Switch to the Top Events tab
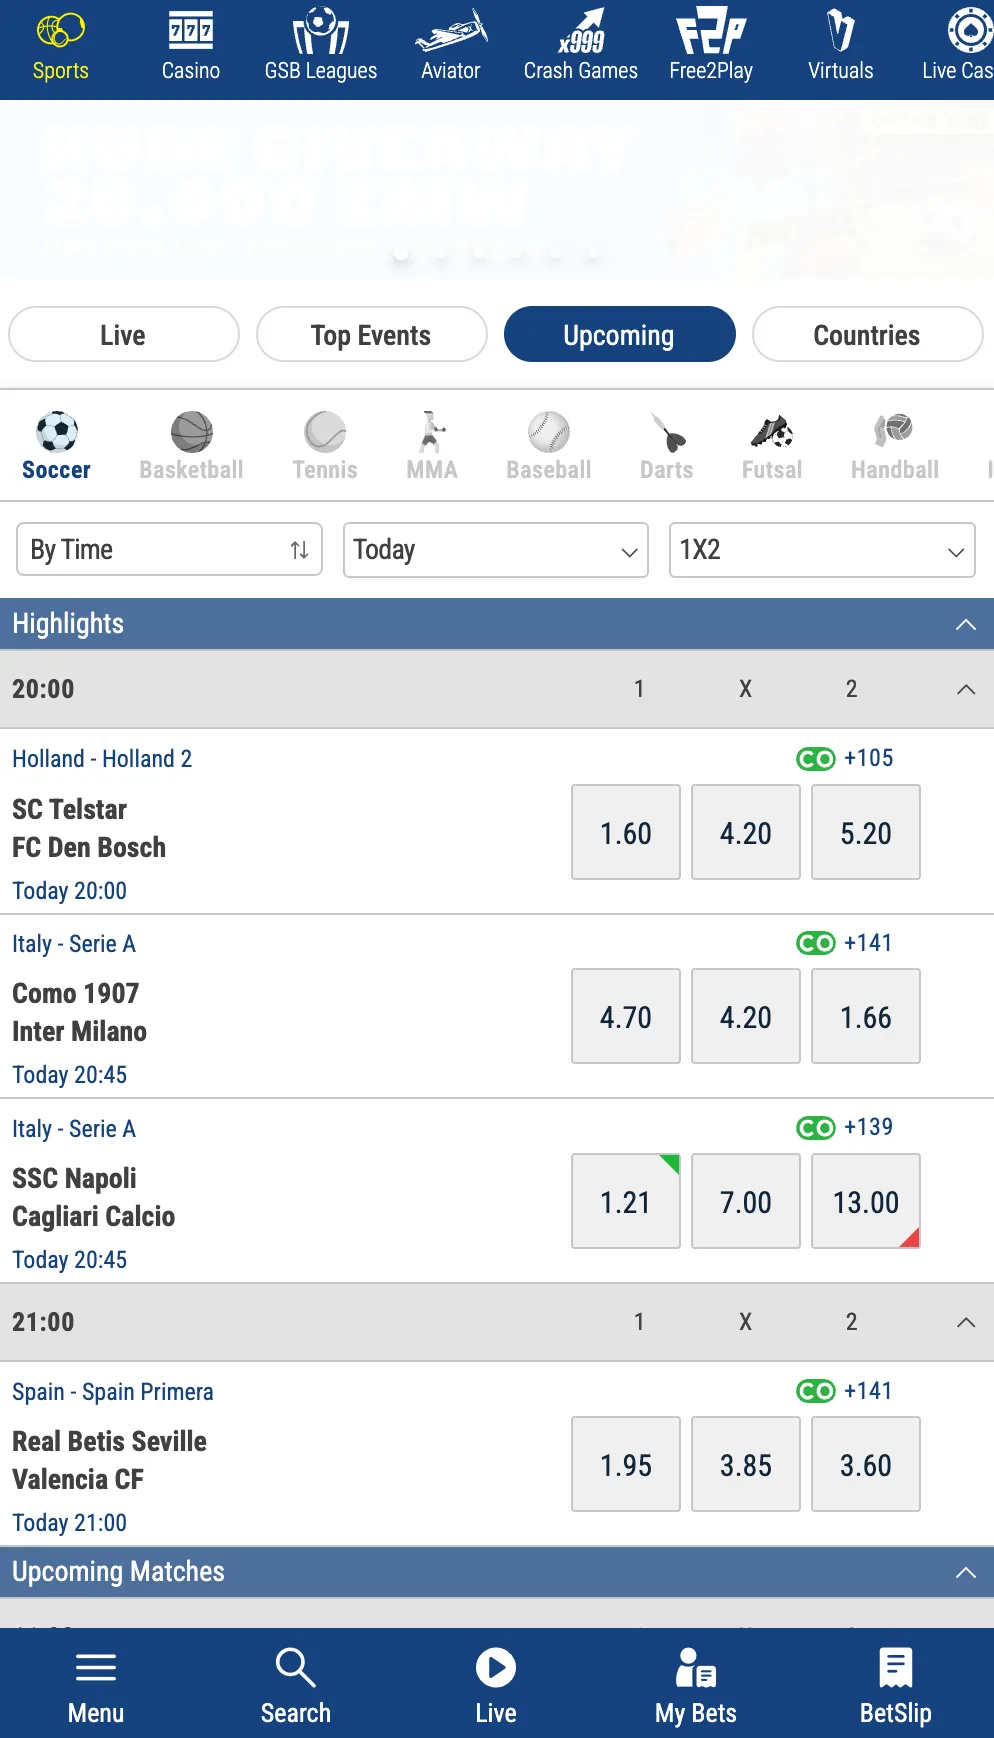 (371, 334)
